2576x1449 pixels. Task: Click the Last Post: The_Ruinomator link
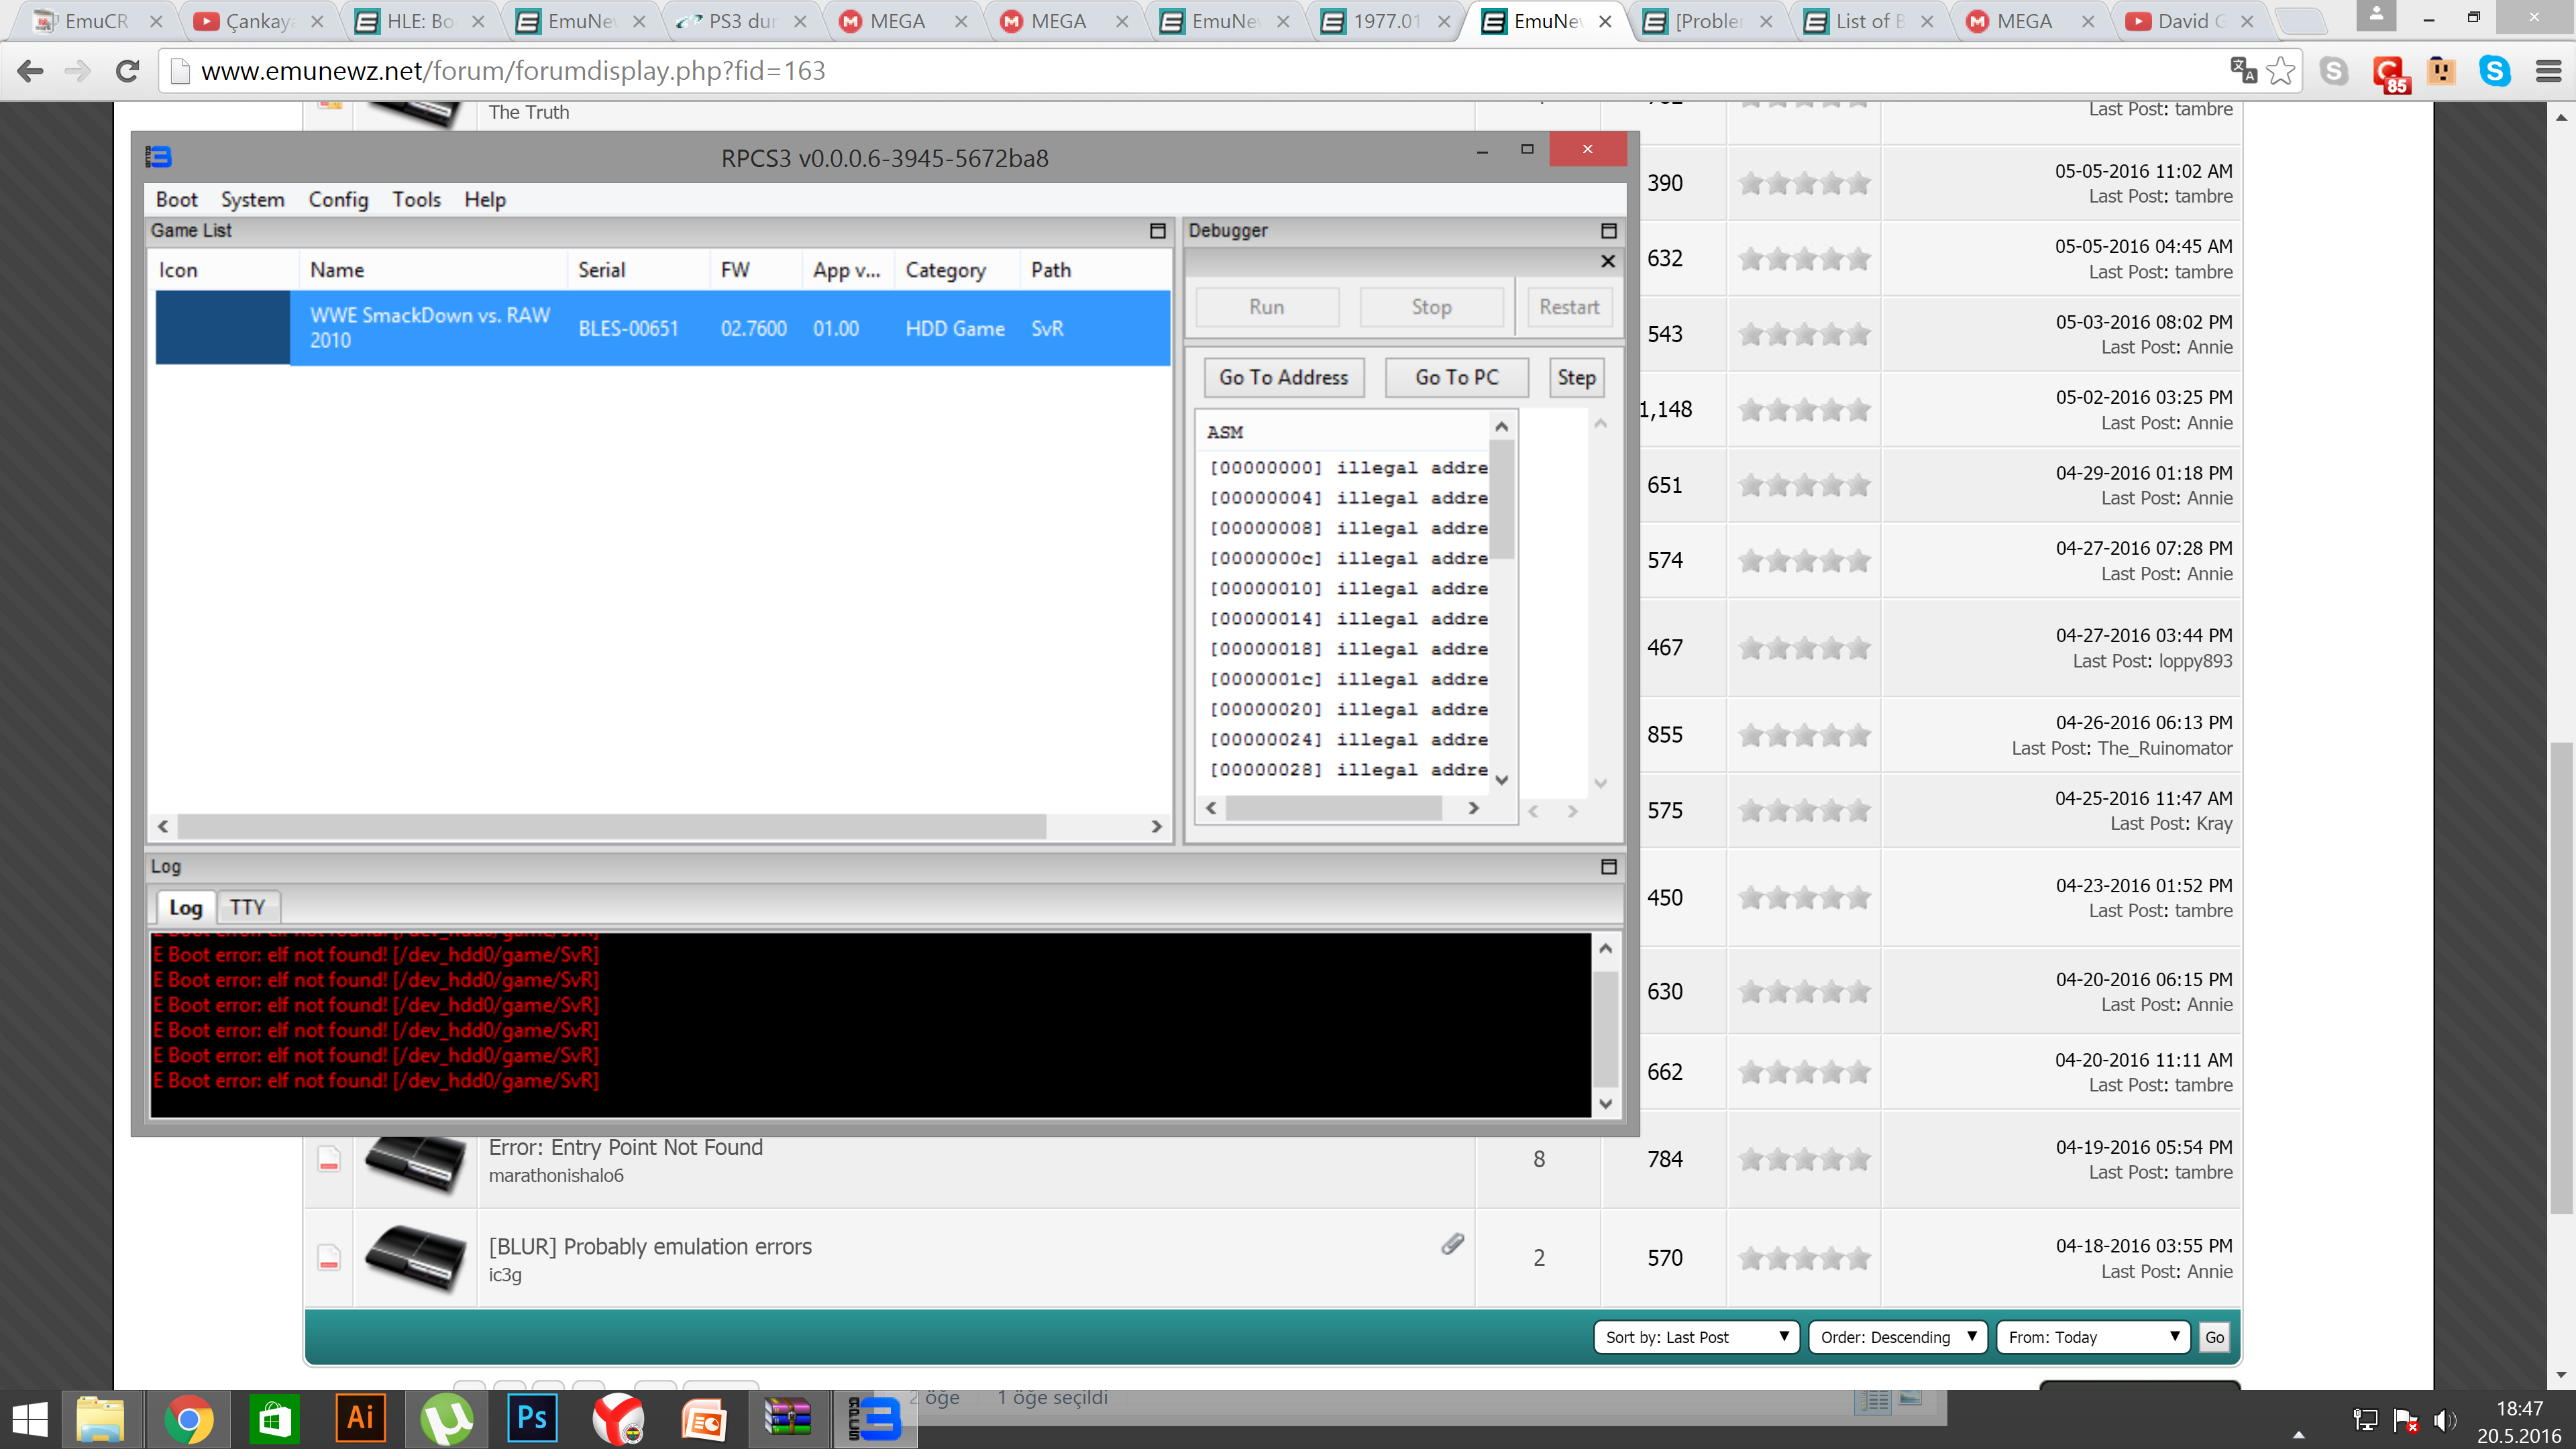click(2122, 748)
